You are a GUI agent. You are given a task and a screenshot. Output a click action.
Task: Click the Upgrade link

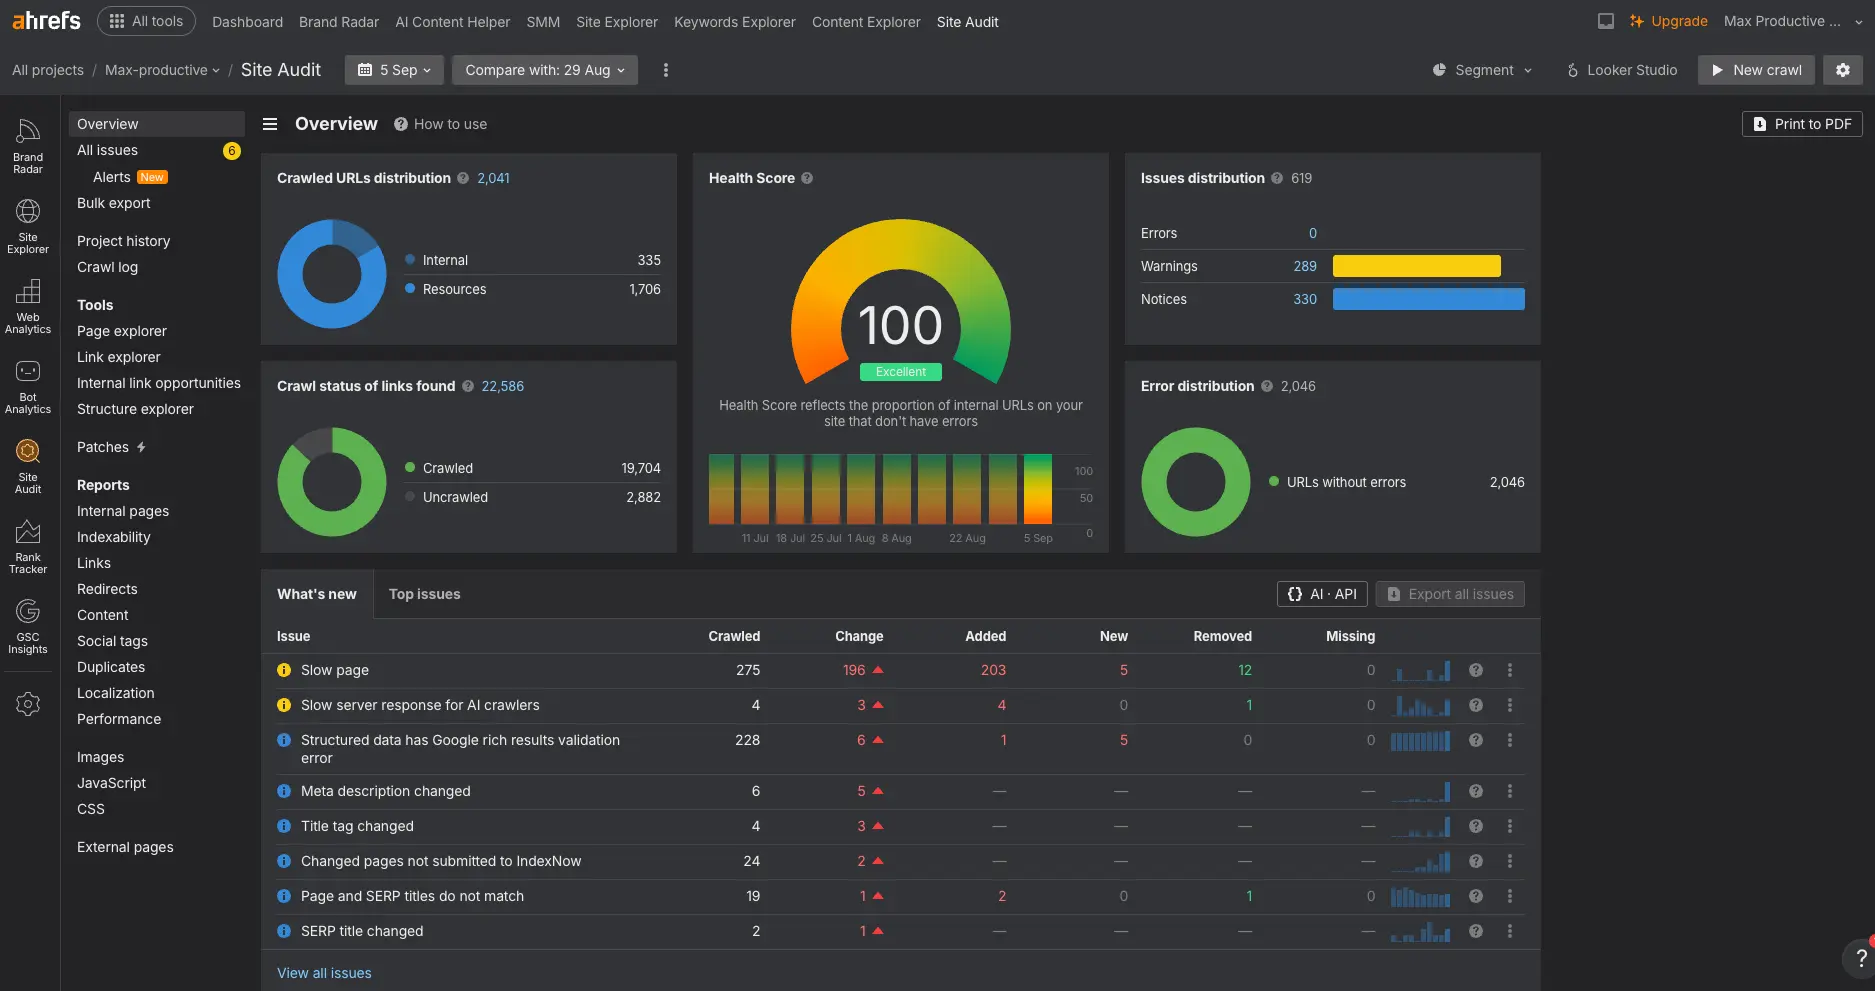pyautogui.click(x=1669, y=21)
